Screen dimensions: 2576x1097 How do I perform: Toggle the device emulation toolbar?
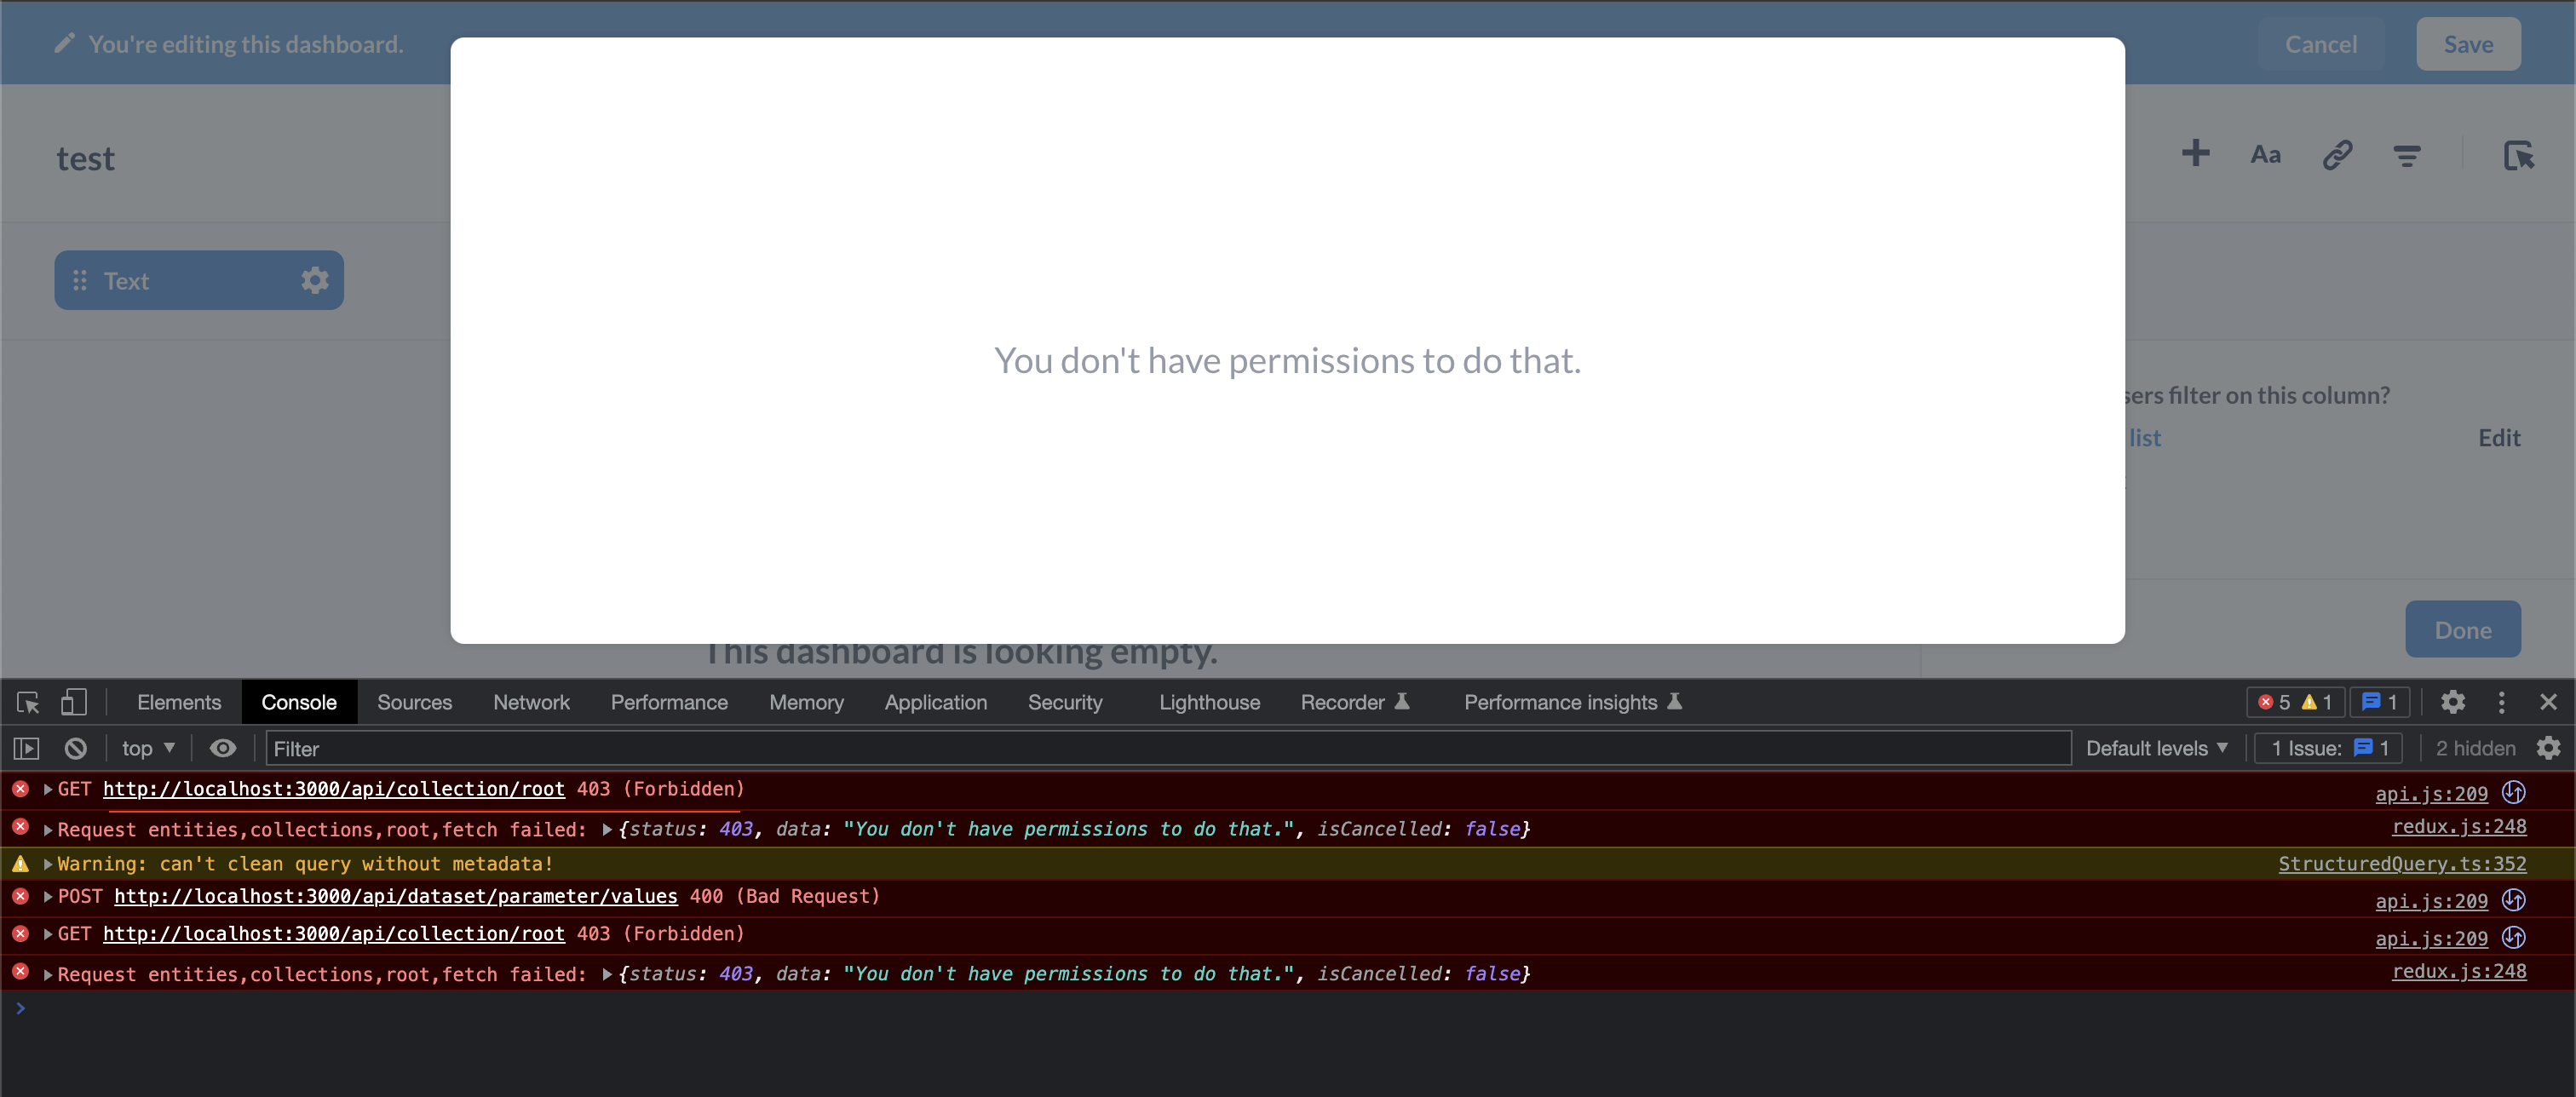coord(73,702)
